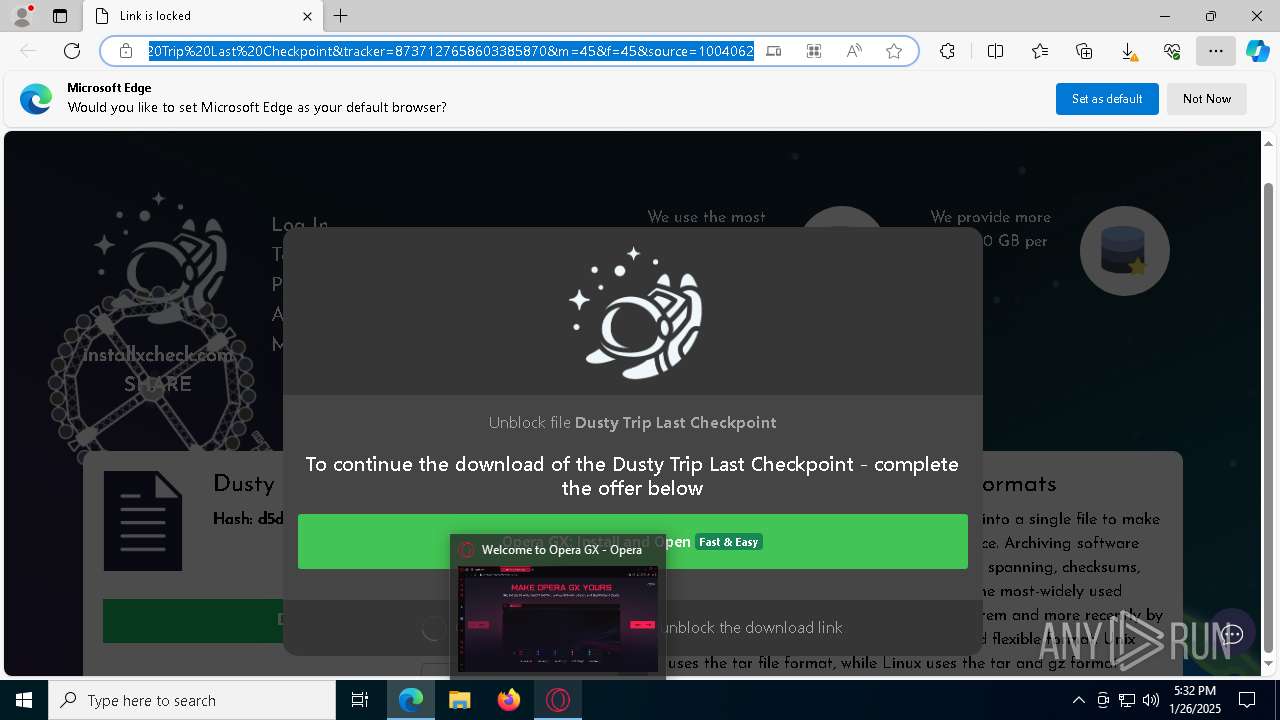Open Welcome to Opera GX preview thumbnail
Image resolution: width=1280 pixels, height=720 pixels.
[x=558, y=618]
